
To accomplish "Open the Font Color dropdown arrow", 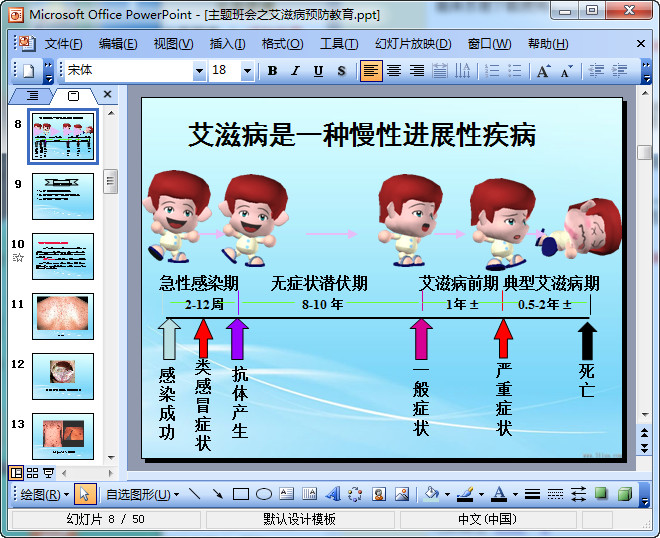I will coord(515,495).
